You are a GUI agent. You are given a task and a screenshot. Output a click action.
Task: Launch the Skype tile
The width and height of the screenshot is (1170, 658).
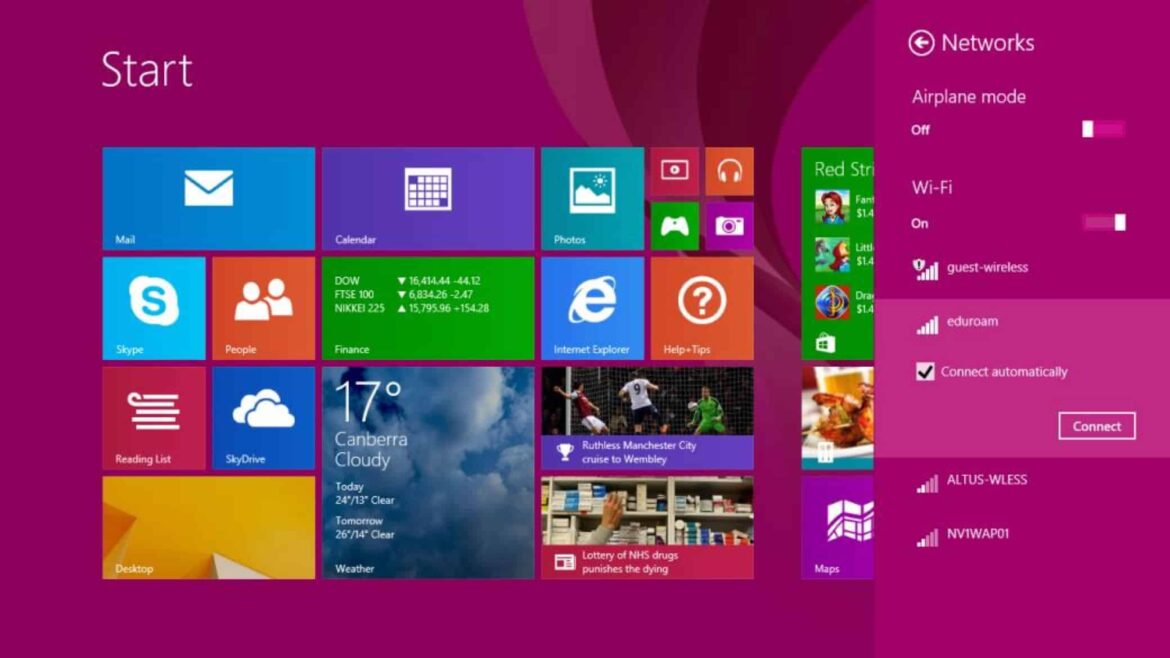tap(154, 307)
